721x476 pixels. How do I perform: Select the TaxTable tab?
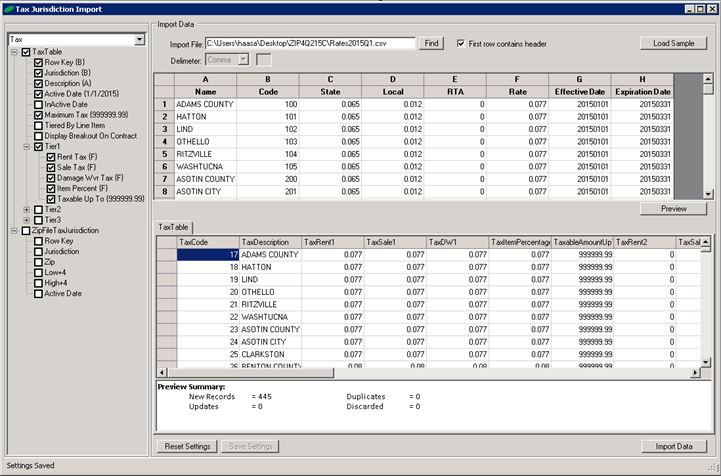click(175, 228)
